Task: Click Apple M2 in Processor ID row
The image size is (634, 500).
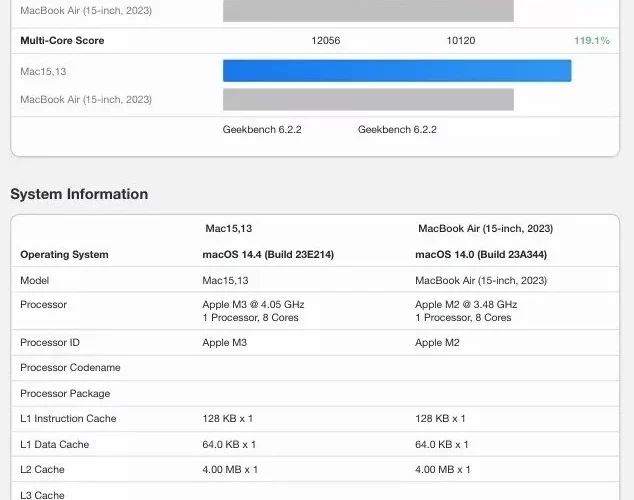Action: [437, 342]
